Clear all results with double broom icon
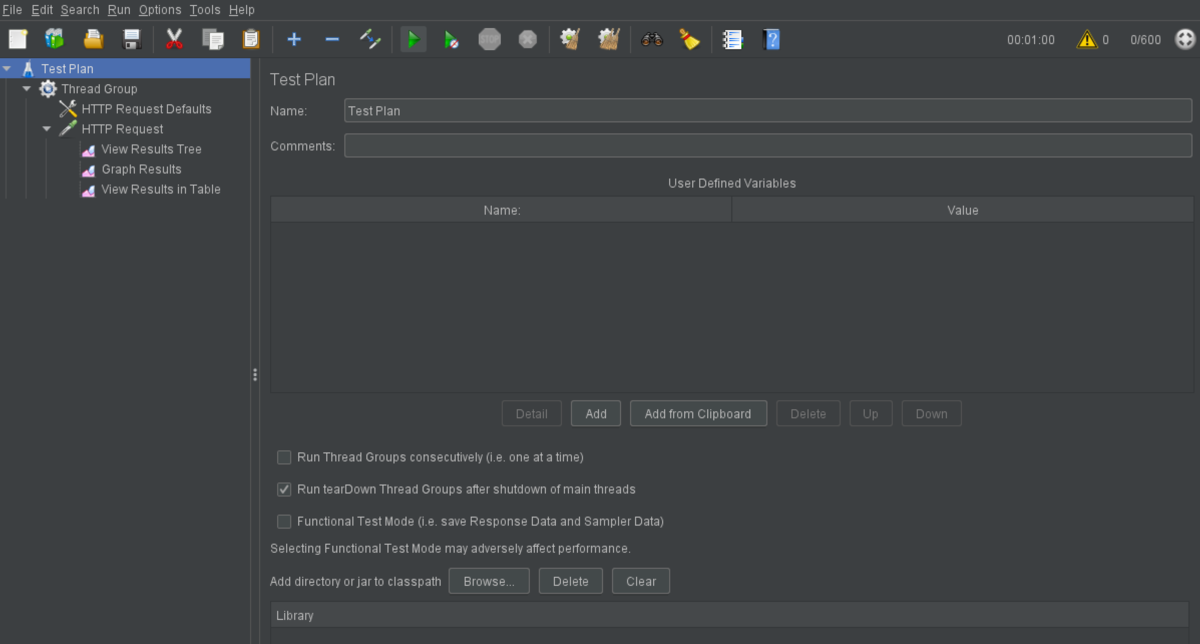 (x=609, y=39)
